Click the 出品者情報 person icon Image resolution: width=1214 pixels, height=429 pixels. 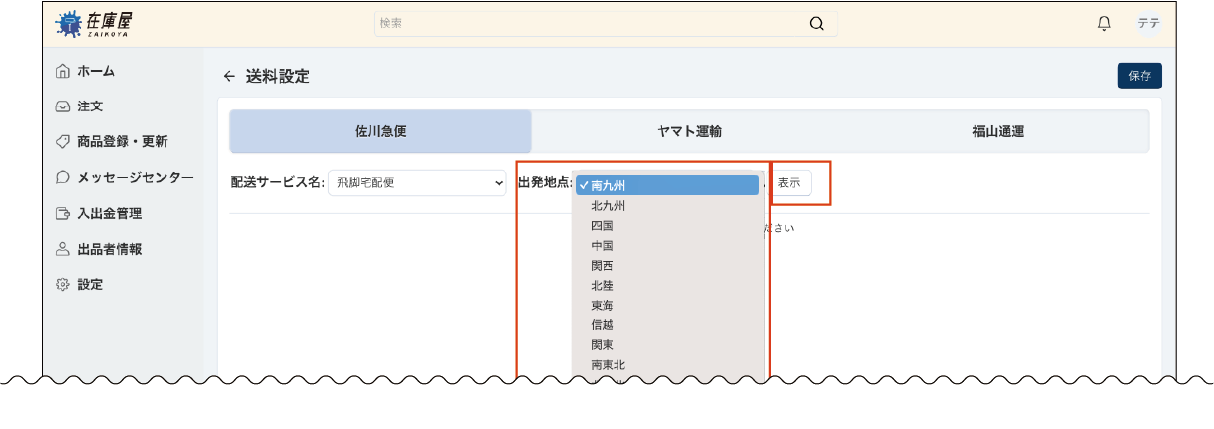coord(63,249)
